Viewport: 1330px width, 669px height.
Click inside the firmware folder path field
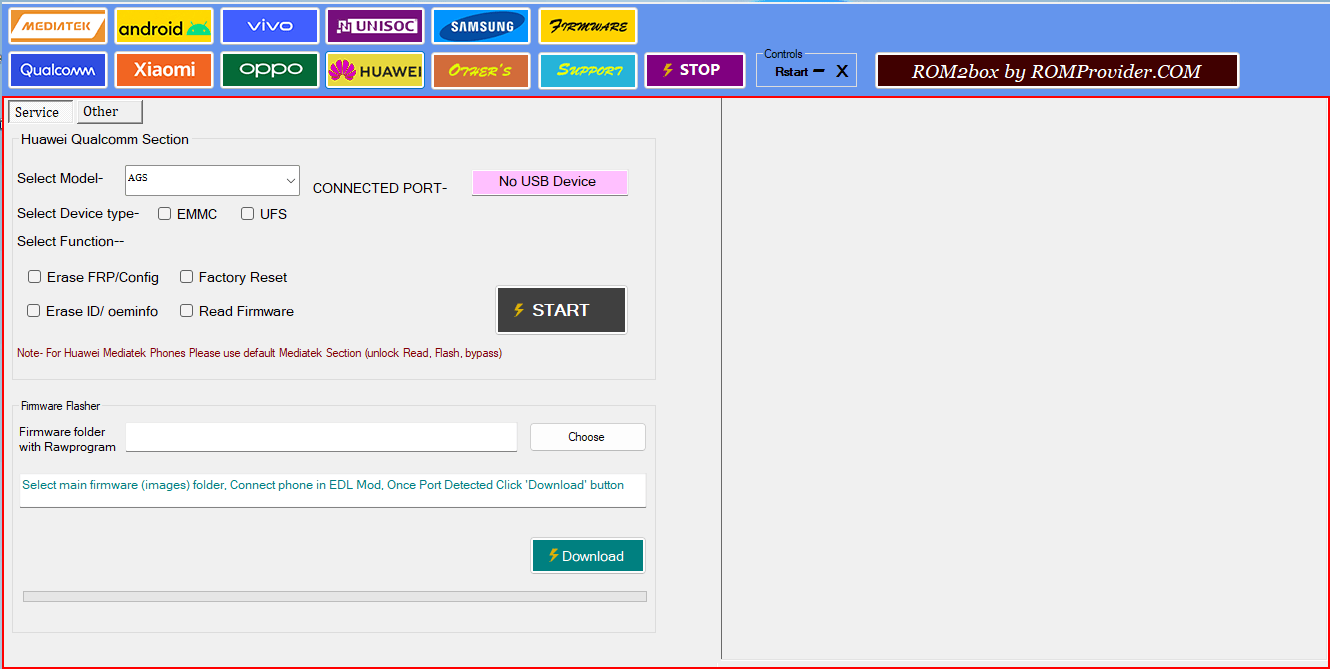(320, 437)
